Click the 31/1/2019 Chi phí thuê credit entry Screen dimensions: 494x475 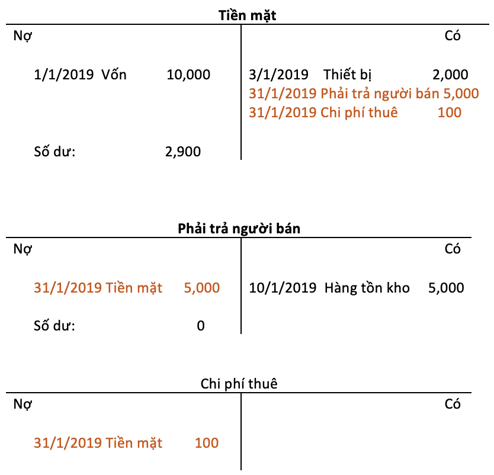[x=323, y=113]
